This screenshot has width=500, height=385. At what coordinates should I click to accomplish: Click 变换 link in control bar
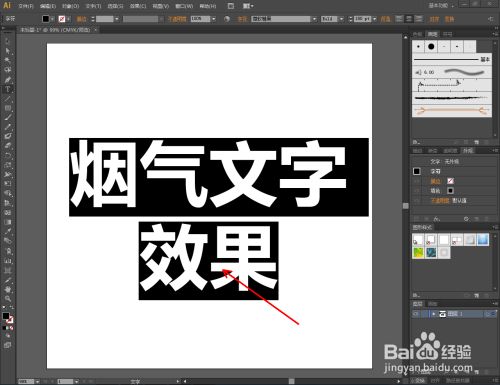450,19
